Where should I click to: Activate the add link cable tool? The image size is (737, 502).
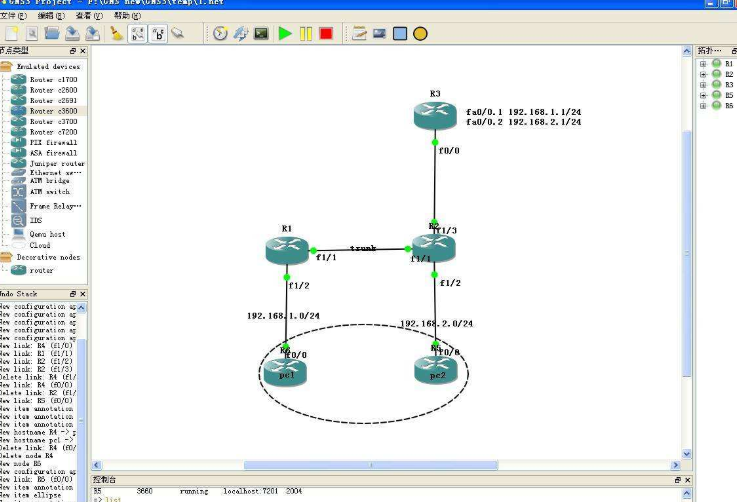[x=178, y=33]
